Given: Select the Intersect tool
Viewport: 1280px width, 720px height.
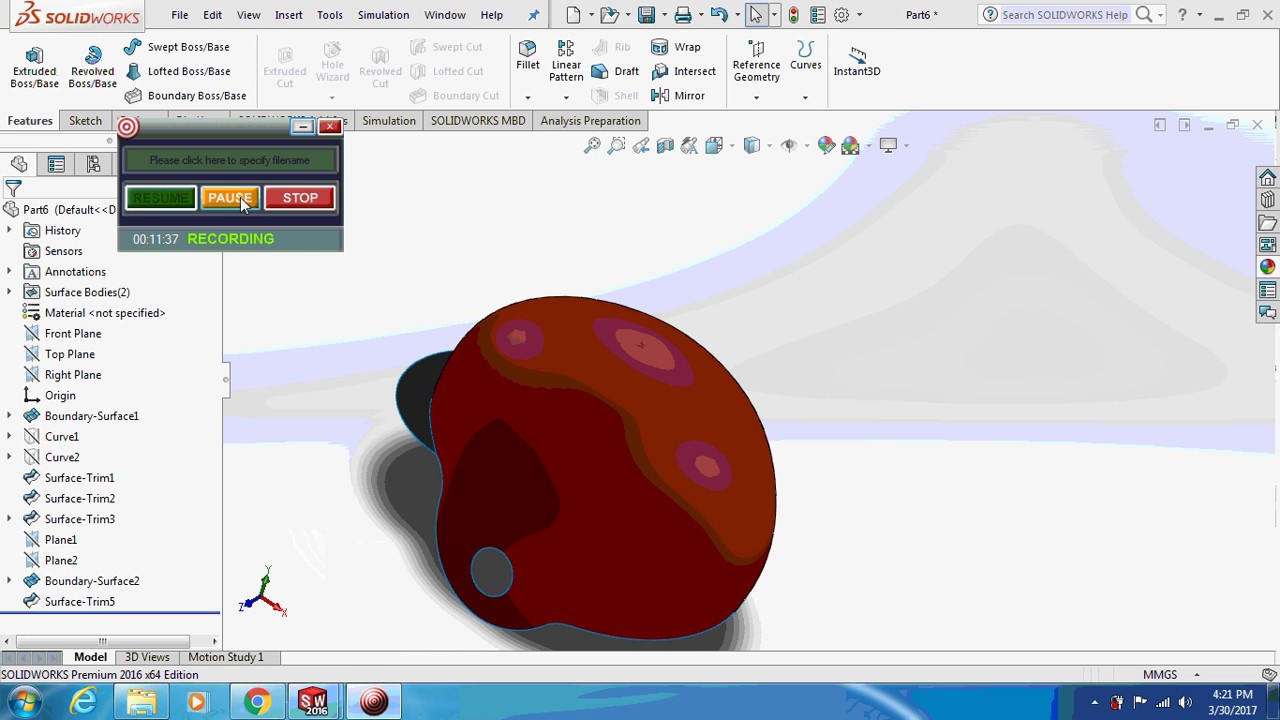Looking at the screenshot, I should click(x=683, y=71).
